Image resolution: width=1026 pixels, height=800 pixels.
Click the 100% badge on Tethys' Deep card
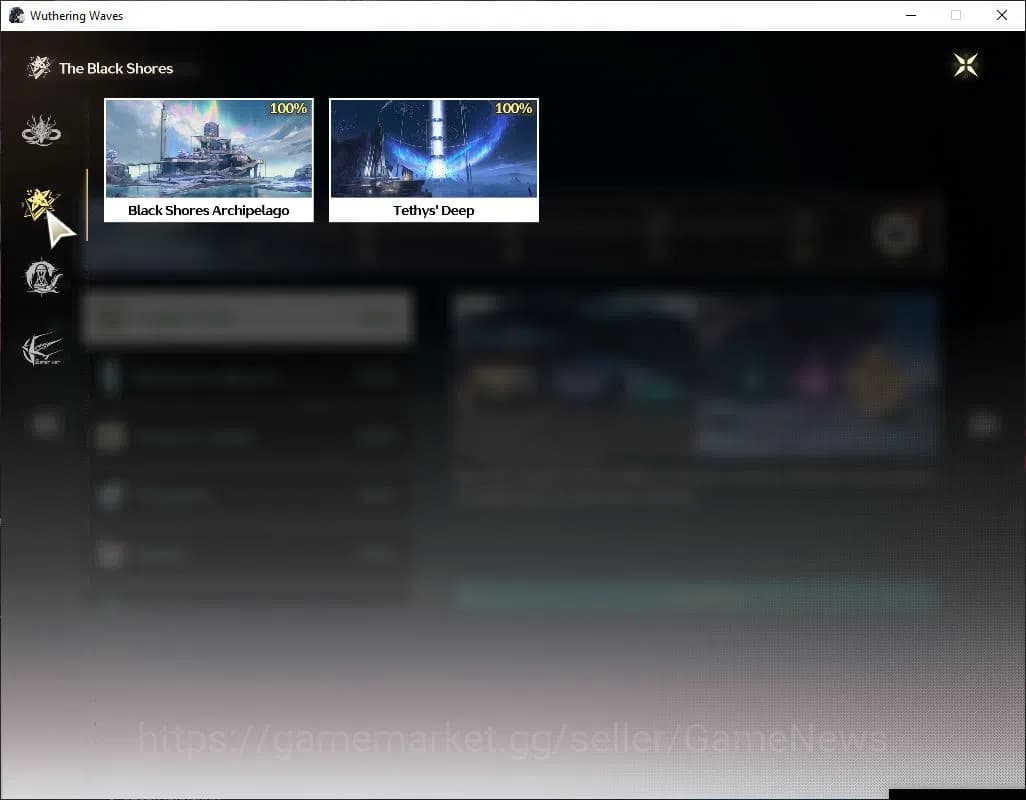[512, 108]
